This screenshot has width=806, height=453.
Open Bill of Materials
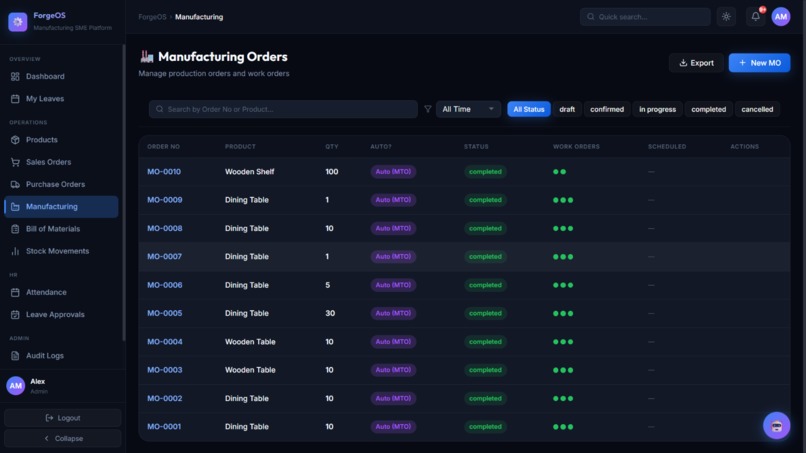(61, 229)
